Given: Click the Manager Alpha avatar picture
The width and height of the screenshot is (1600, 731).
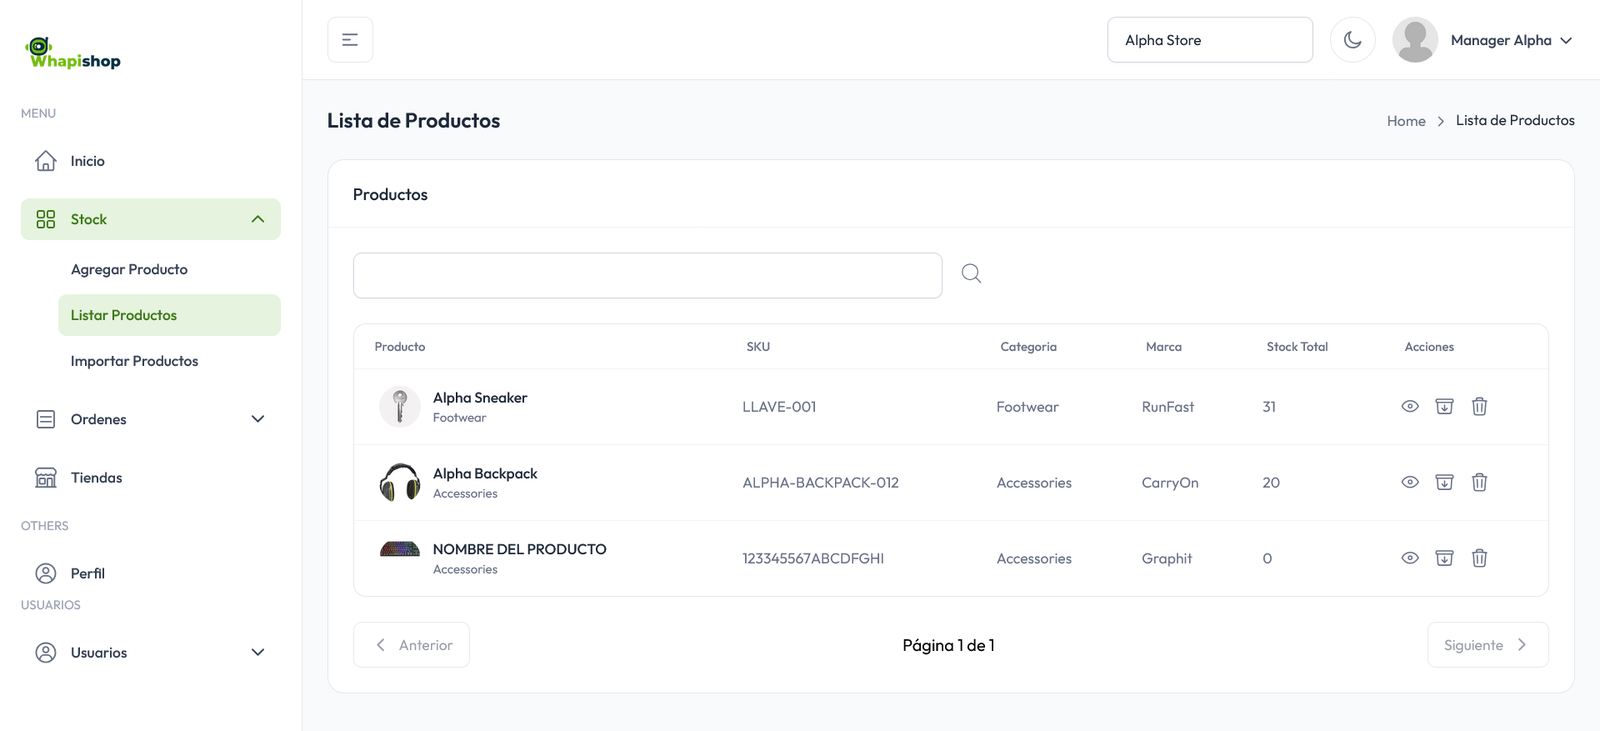Looking at the screenshot, I should (x=1415, y=40).
